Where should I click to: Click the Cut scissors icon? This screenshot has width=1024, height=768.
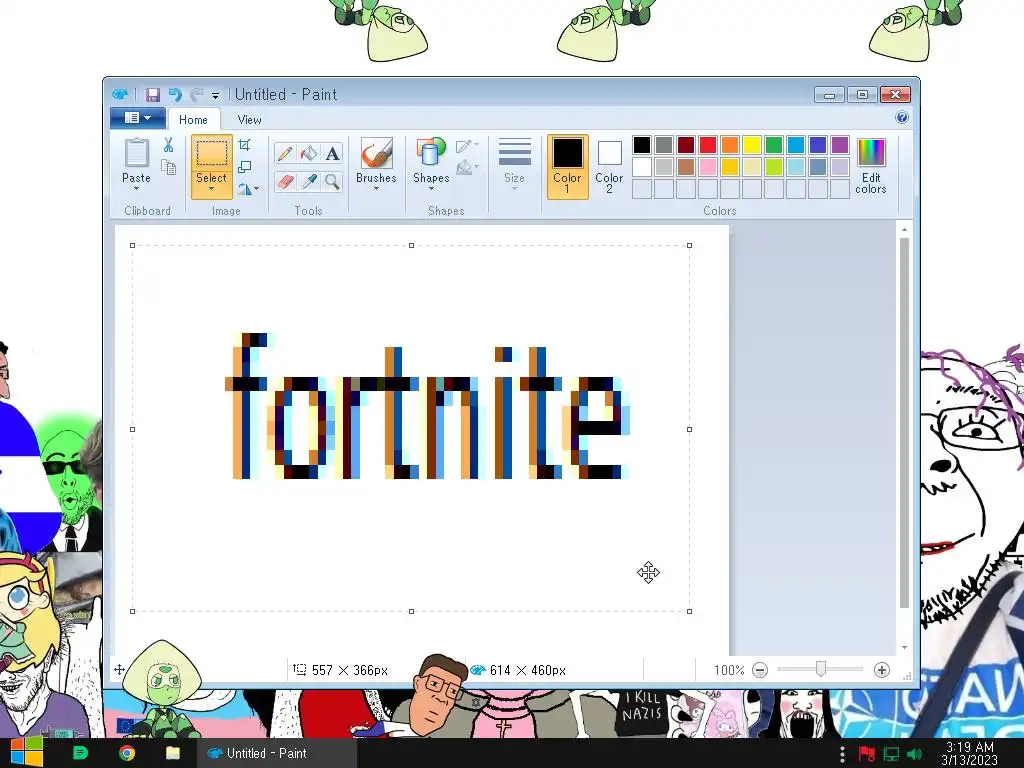(x=168, y=145)
